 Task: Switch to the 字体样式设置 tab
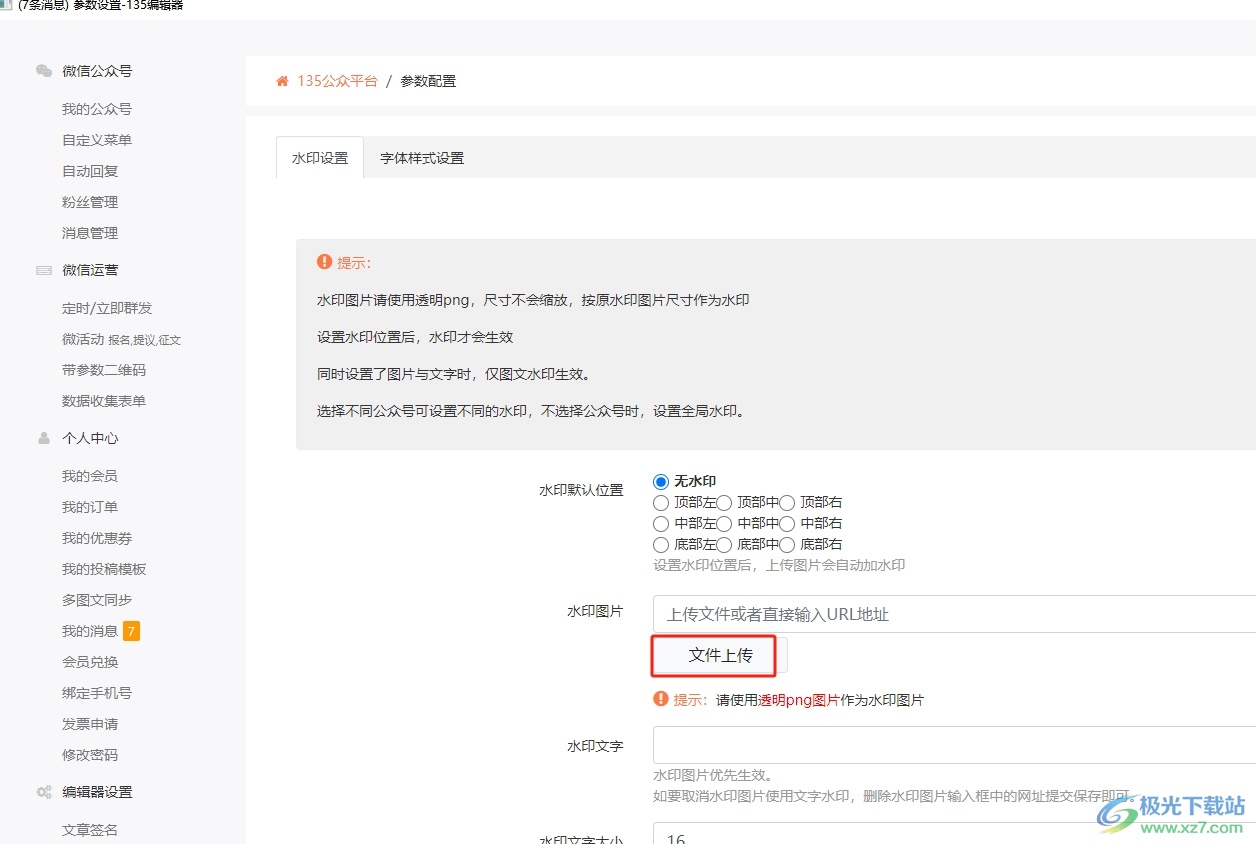tap(422, 158)
